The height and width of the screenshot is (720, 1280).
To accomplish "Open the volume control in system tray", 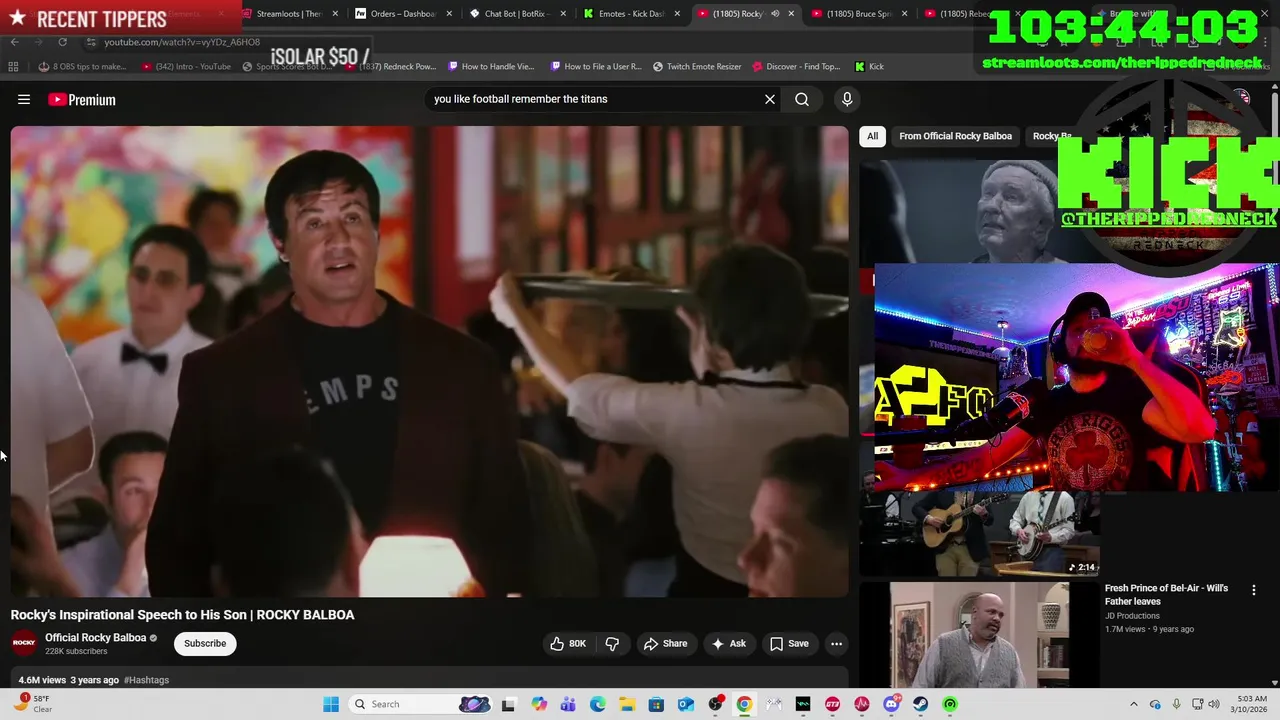I will [x=1214, y=704].
